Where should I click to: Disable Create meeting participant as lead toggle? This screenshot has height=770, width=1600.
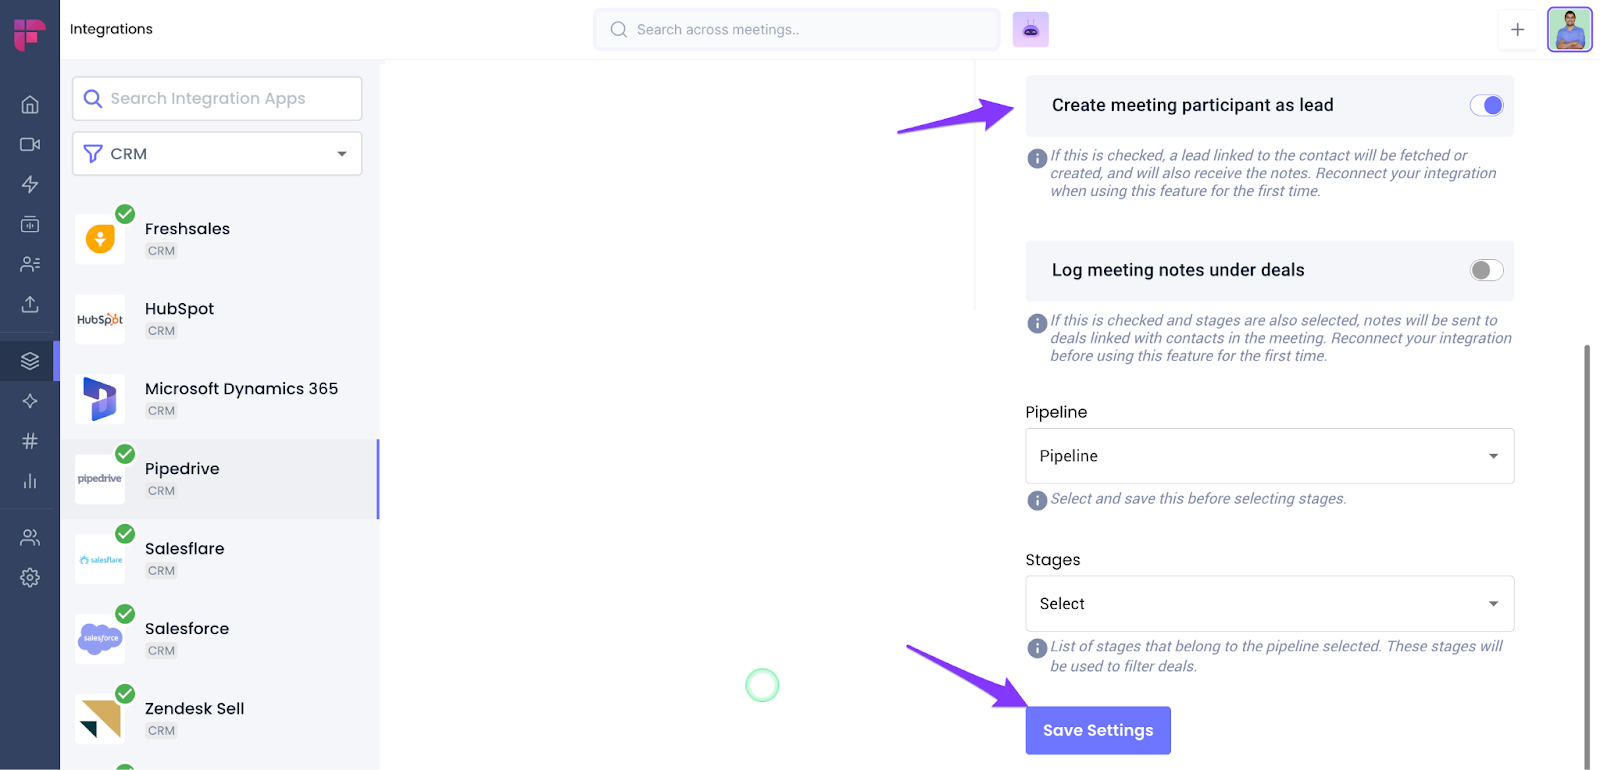point(1486,105)
